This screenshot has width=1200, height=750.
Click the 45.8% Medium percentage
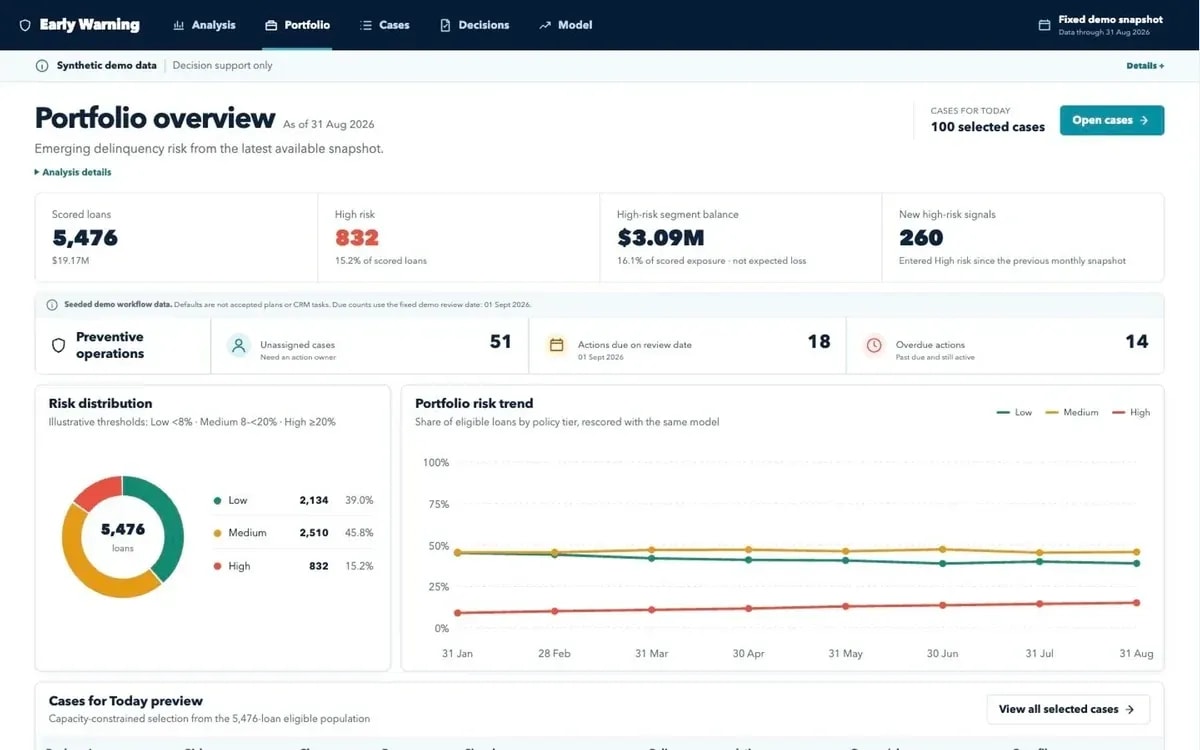tap(359, 533)
